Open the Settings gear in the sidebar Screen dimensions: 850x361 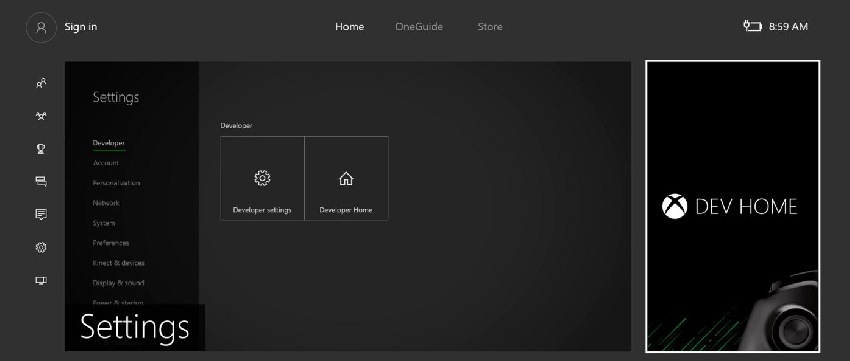(x=41, y=247)
